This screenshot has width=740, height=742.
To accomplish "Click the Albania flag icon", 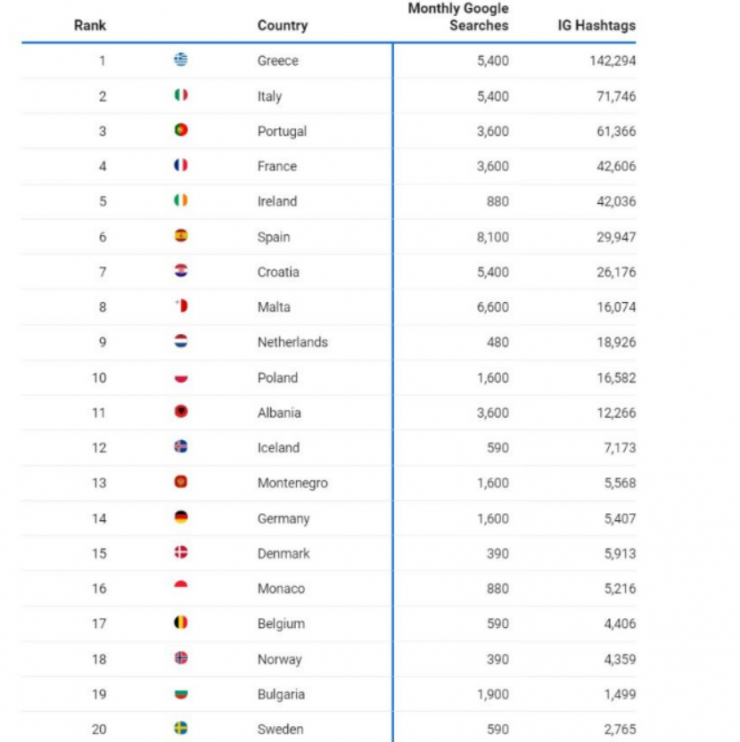I will click(x=181, y=412).
